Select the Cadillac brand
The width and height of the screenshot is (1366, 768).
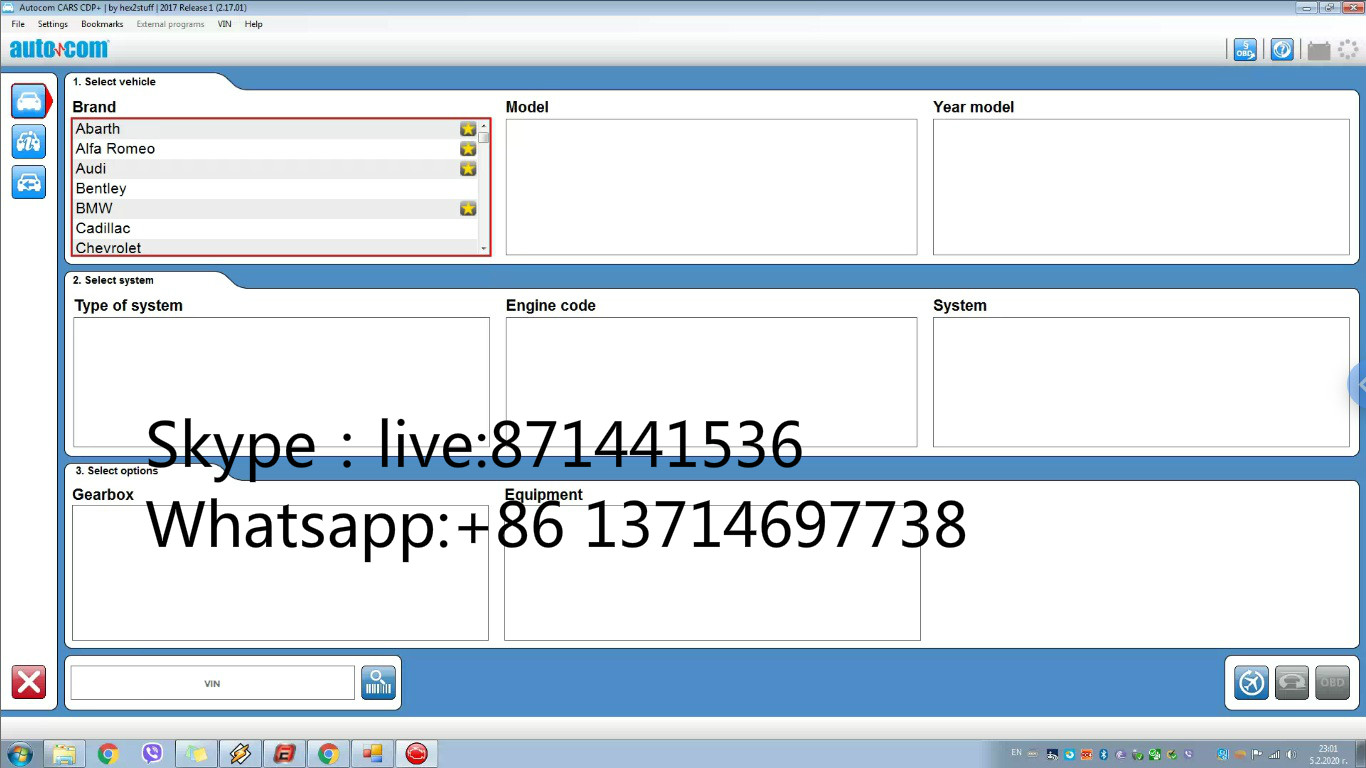tap(275, 229)
